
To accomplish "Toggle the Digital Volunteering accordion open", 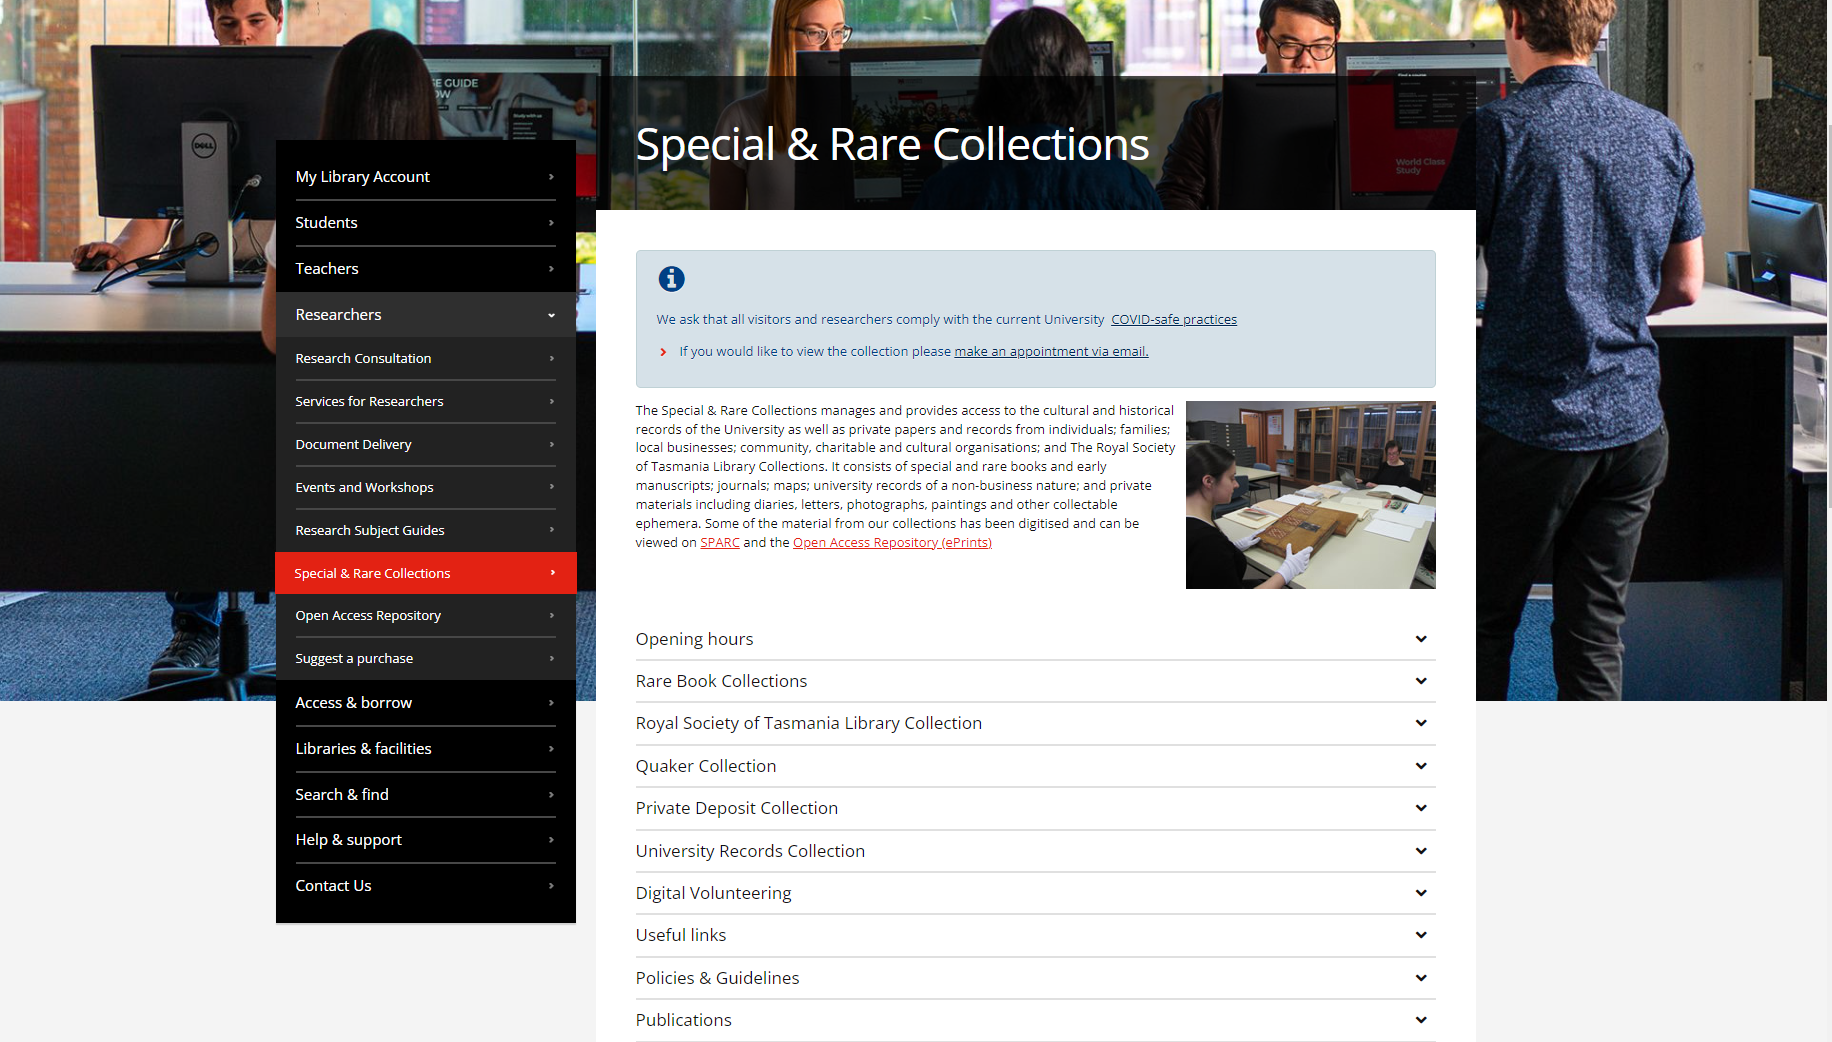I will pos(1420,893).
